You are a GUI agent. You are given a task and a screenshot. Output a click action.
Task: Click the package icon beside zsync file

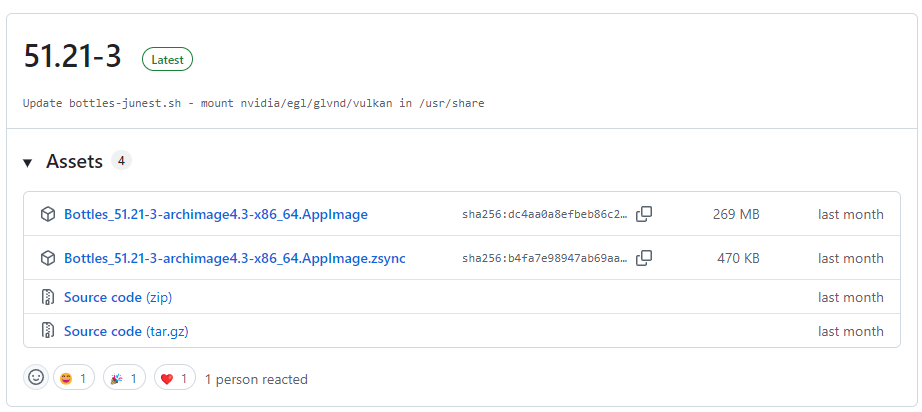tap(48, 259)
